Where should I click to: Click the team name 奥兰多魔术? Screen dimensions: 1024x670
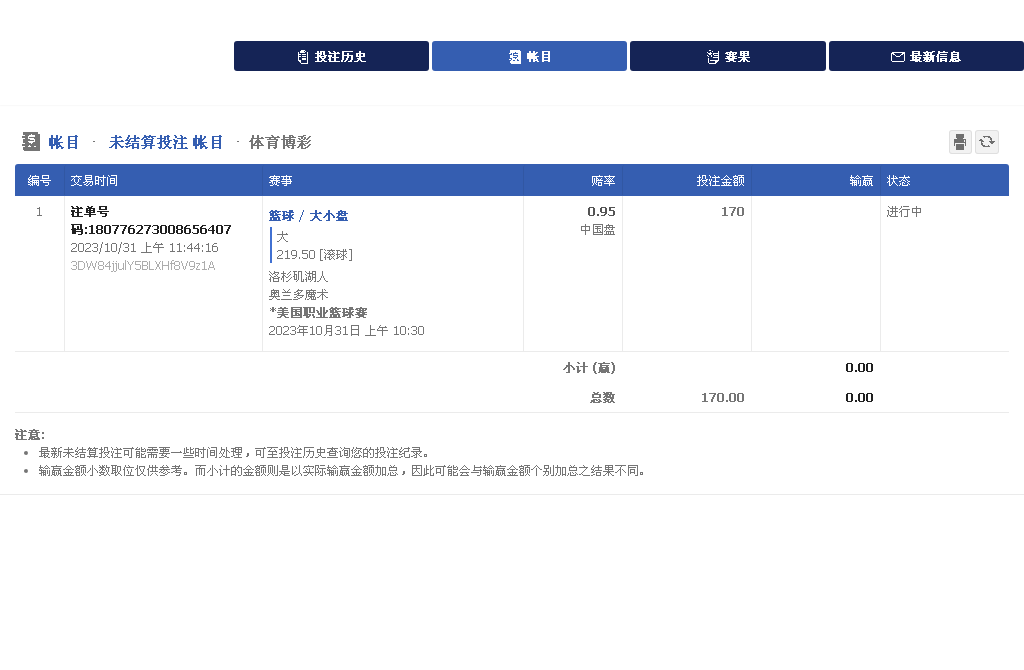click(298, 295)
